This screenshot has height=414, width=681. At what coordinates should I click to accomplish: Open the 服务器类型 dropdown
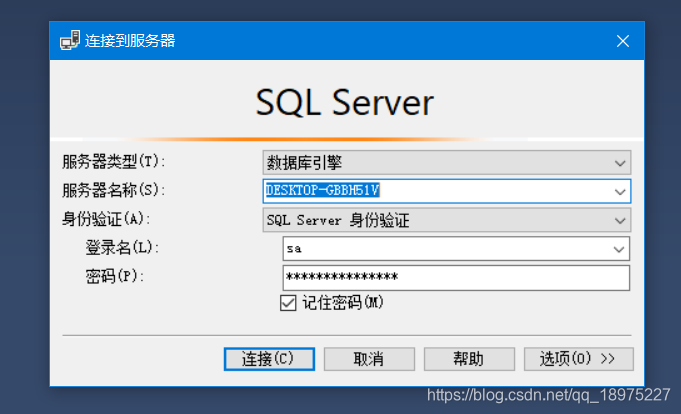pos(446,163)
